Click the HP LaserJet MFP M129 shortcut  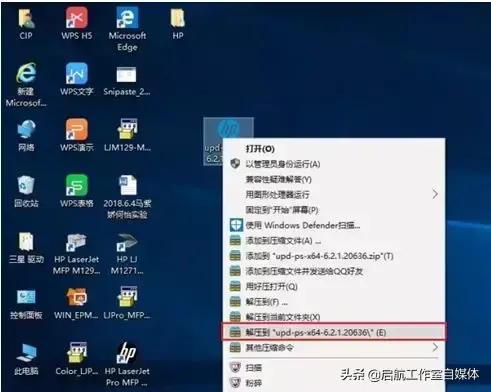77,253
